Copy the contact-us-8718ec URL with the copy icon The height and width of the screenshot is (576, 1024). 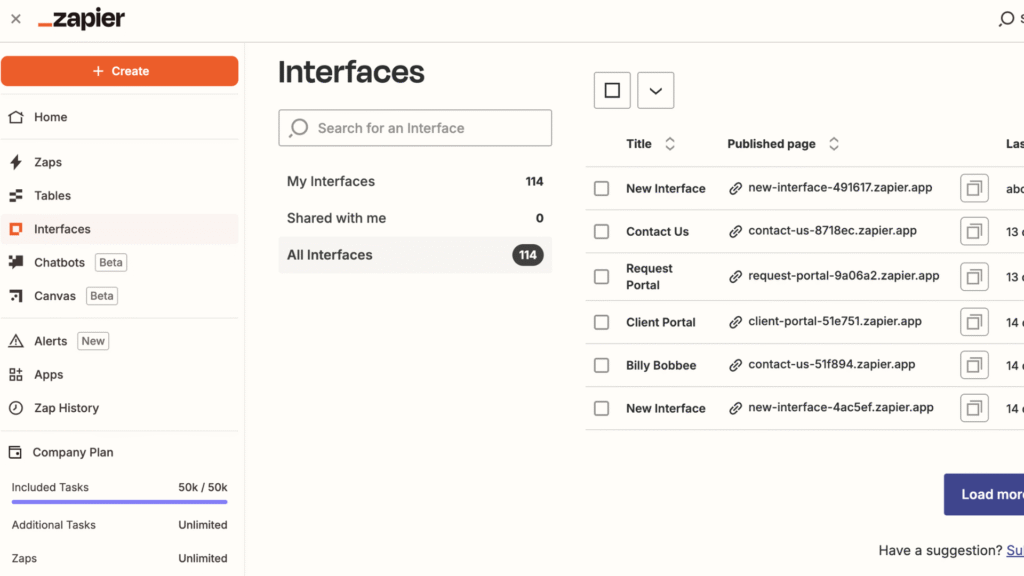(974, 231)
